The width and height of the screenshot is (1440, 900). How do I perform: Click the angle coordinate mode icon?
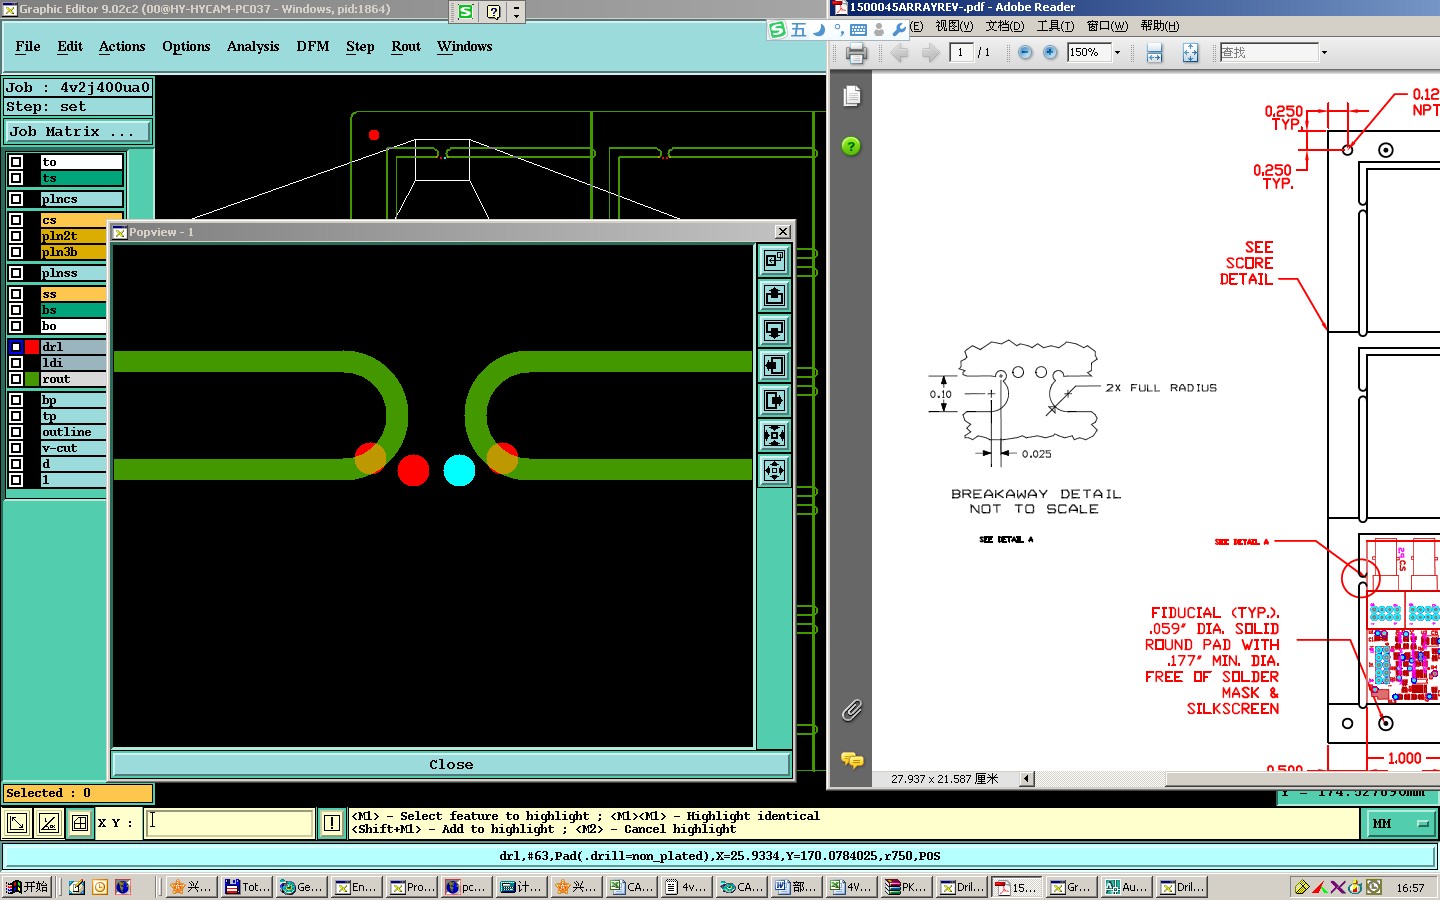point(48,823)
